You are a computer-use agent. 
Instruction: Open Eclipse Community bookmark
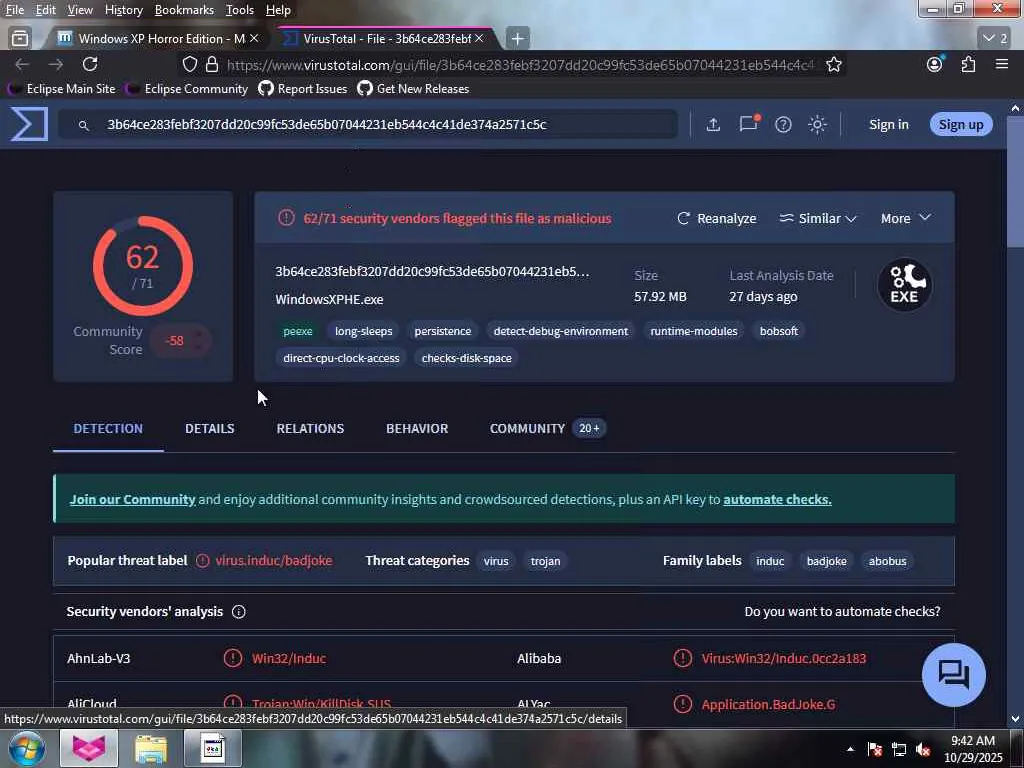point(187,89)
